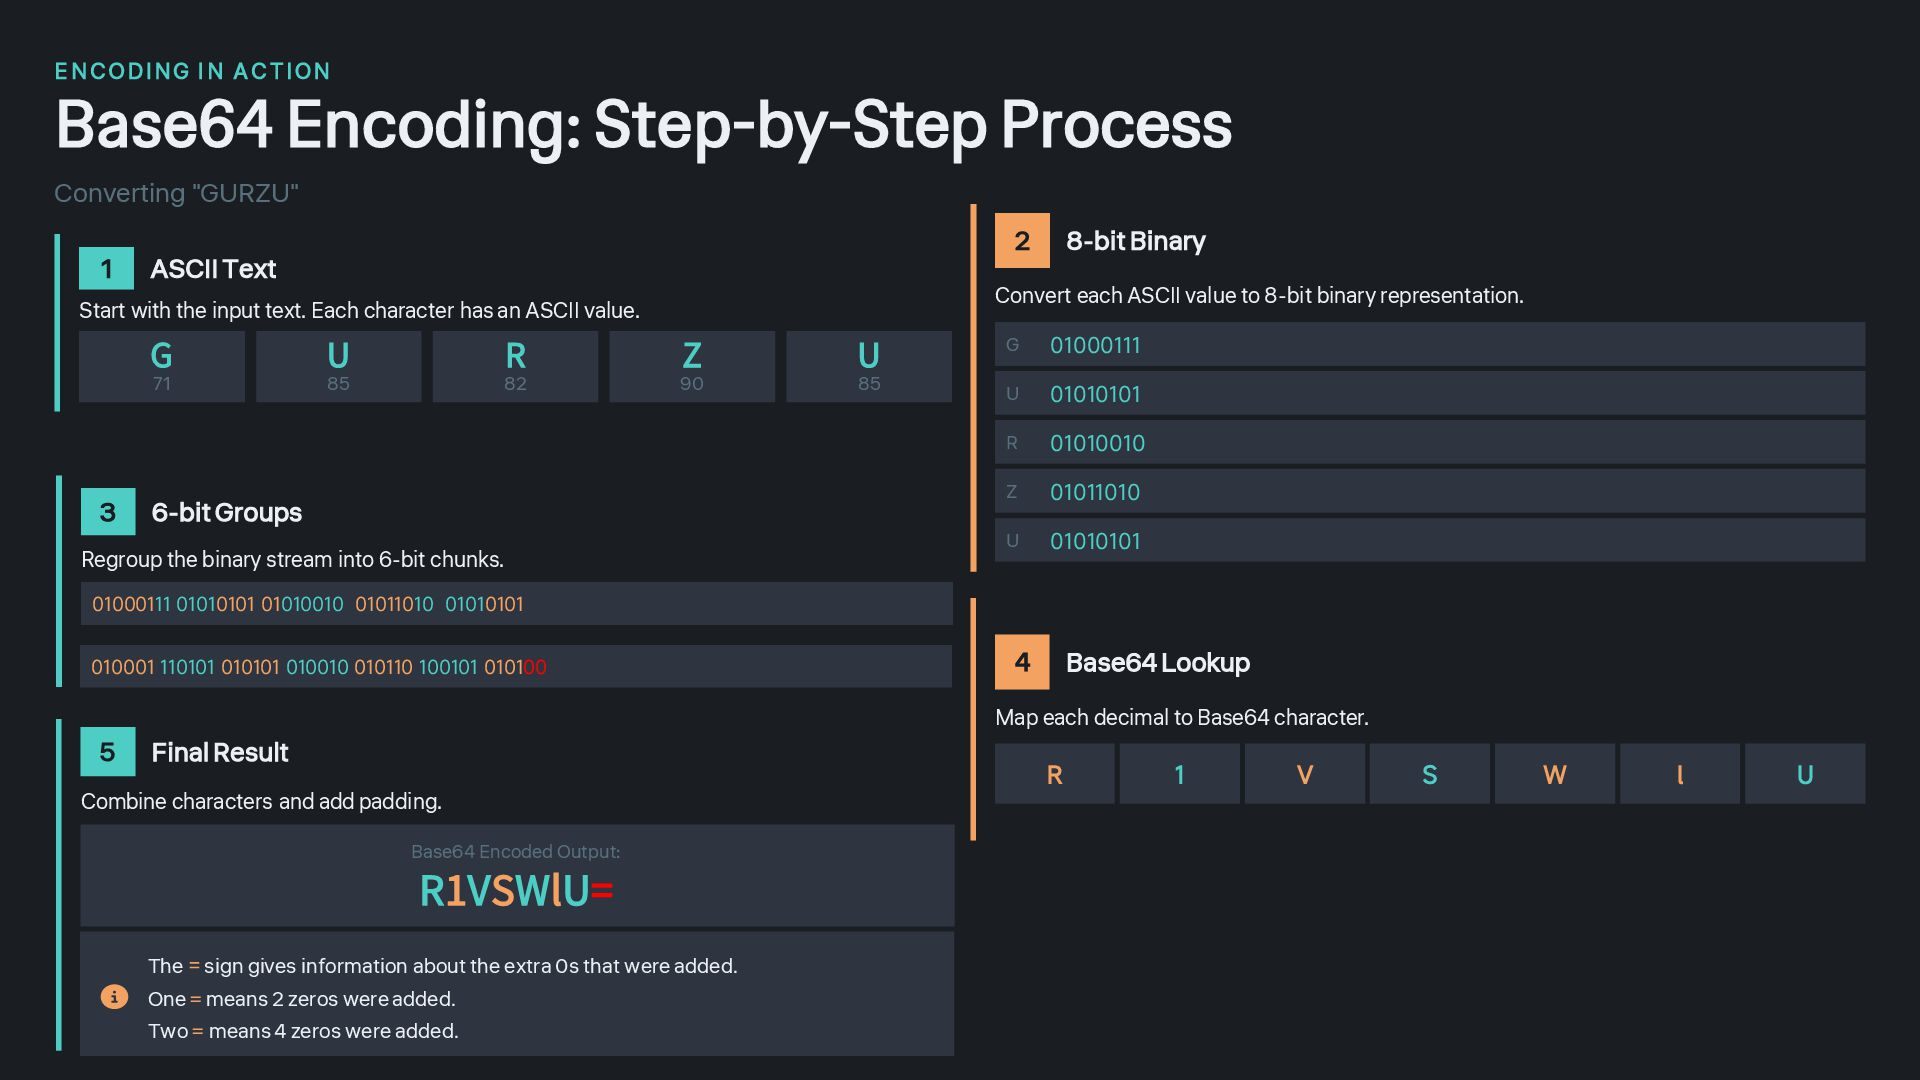
Task: Click the Converting "GURZU" subtitle
Action: tap(176, 193)
